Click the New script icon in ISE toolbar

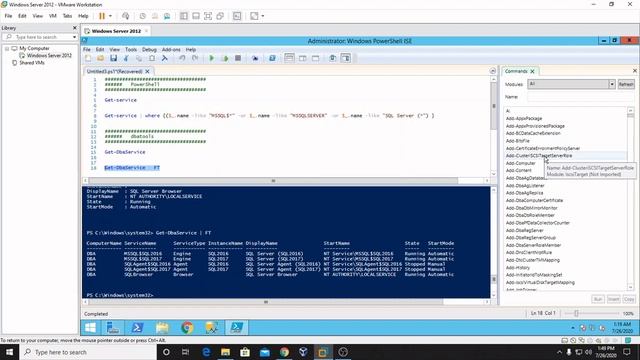(88, 58)
